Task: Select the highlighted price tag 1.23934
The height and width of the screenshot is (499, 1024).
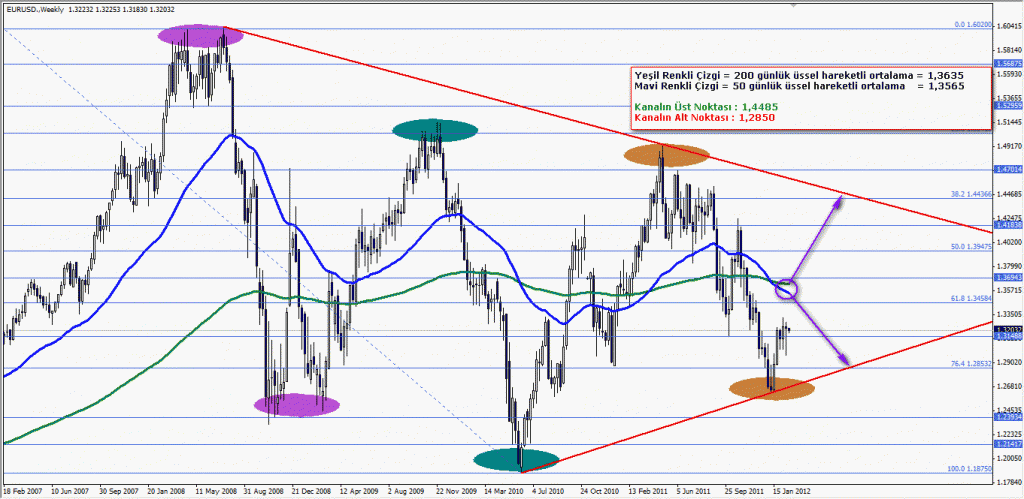Action: (x=1008, y=417)
